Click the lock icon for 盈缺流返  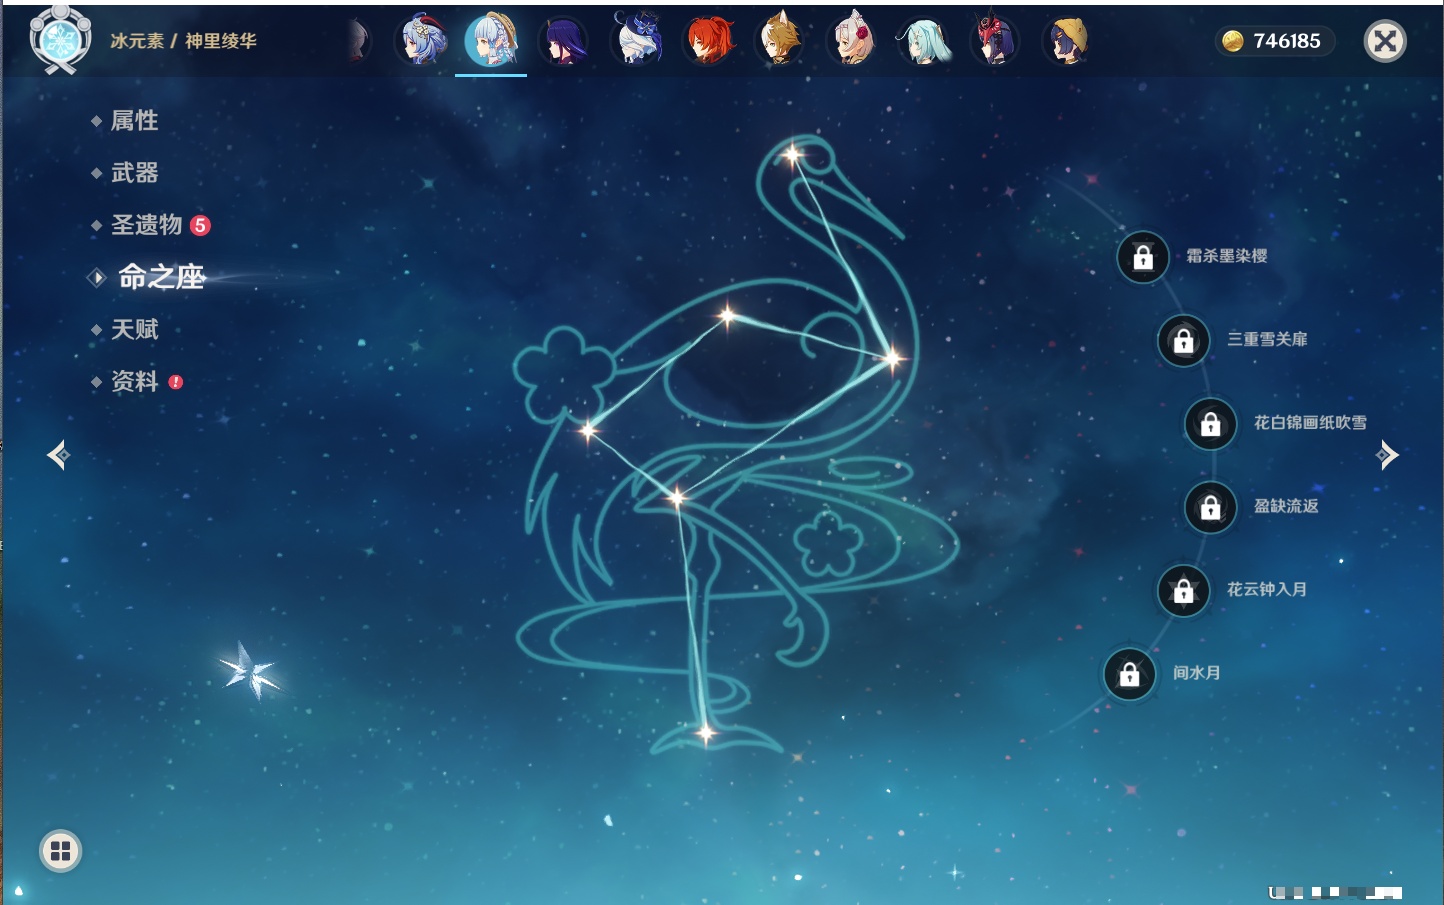[1211, 507]
